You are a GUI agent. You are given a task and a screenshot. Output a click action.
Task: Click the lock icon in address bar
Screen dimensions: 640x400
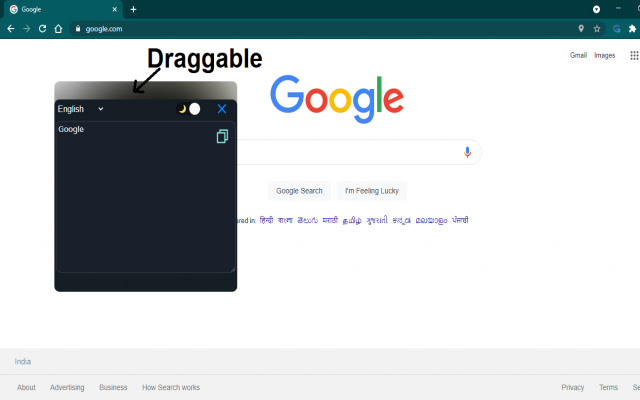tap(78, 29)
